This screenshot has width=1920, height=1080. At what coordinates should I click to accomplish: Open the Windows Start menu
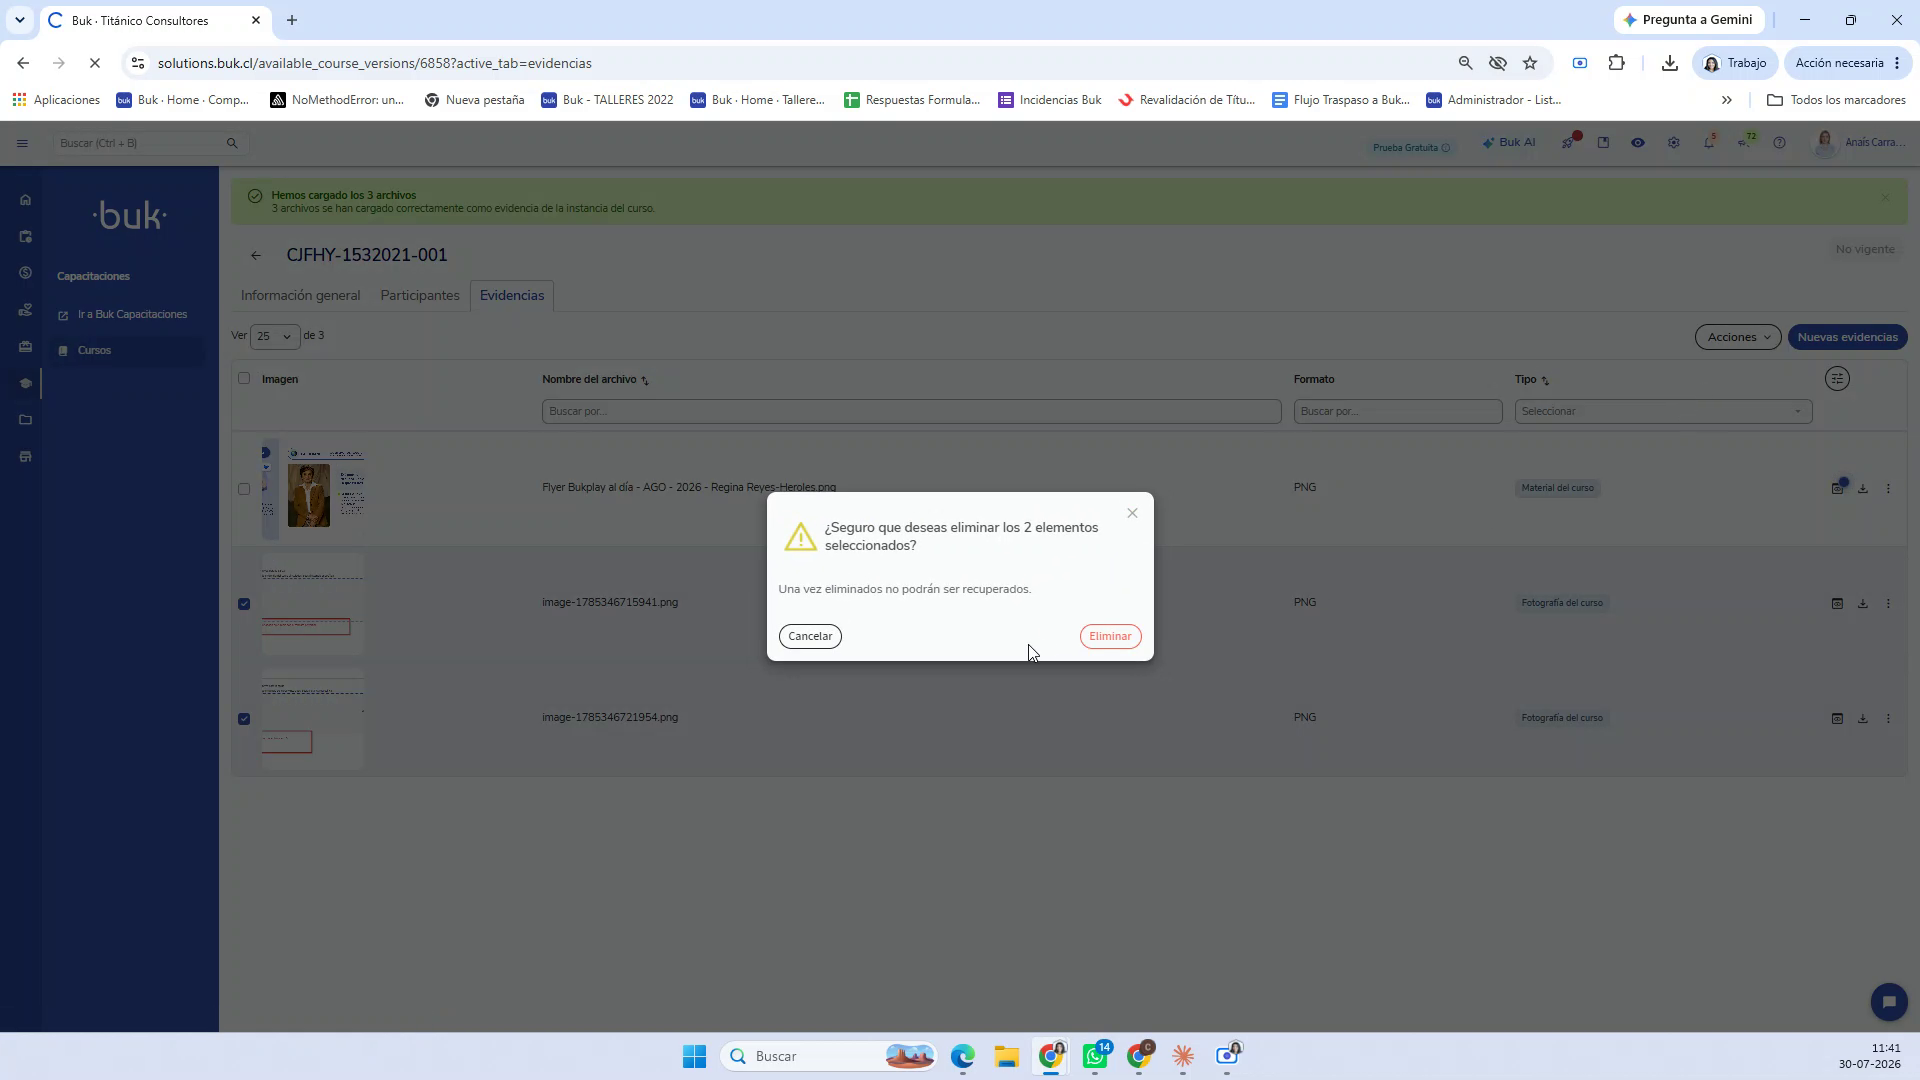[x=694, y=1056]
